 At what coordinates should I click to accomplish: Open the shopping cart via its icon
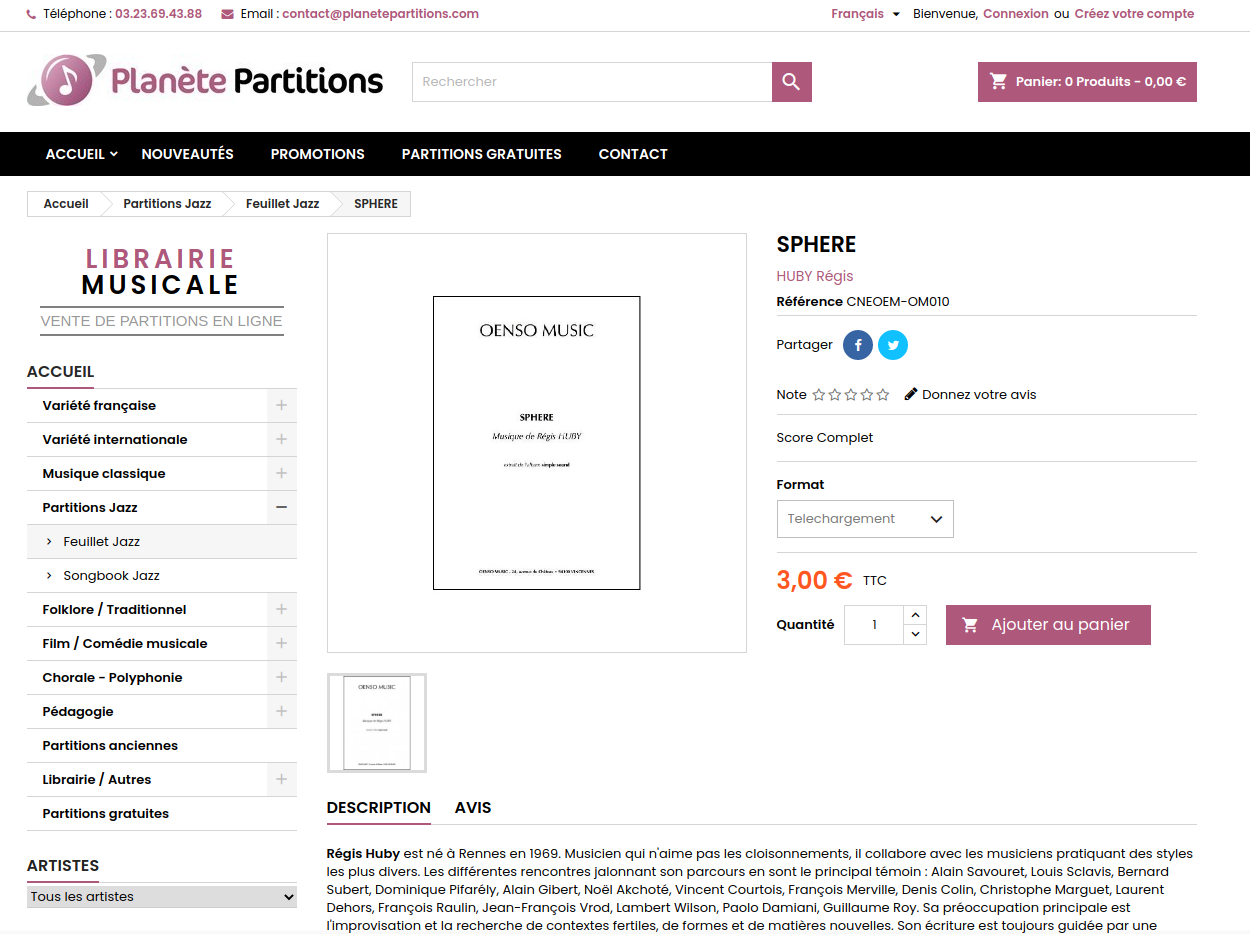tap(999, 81)
